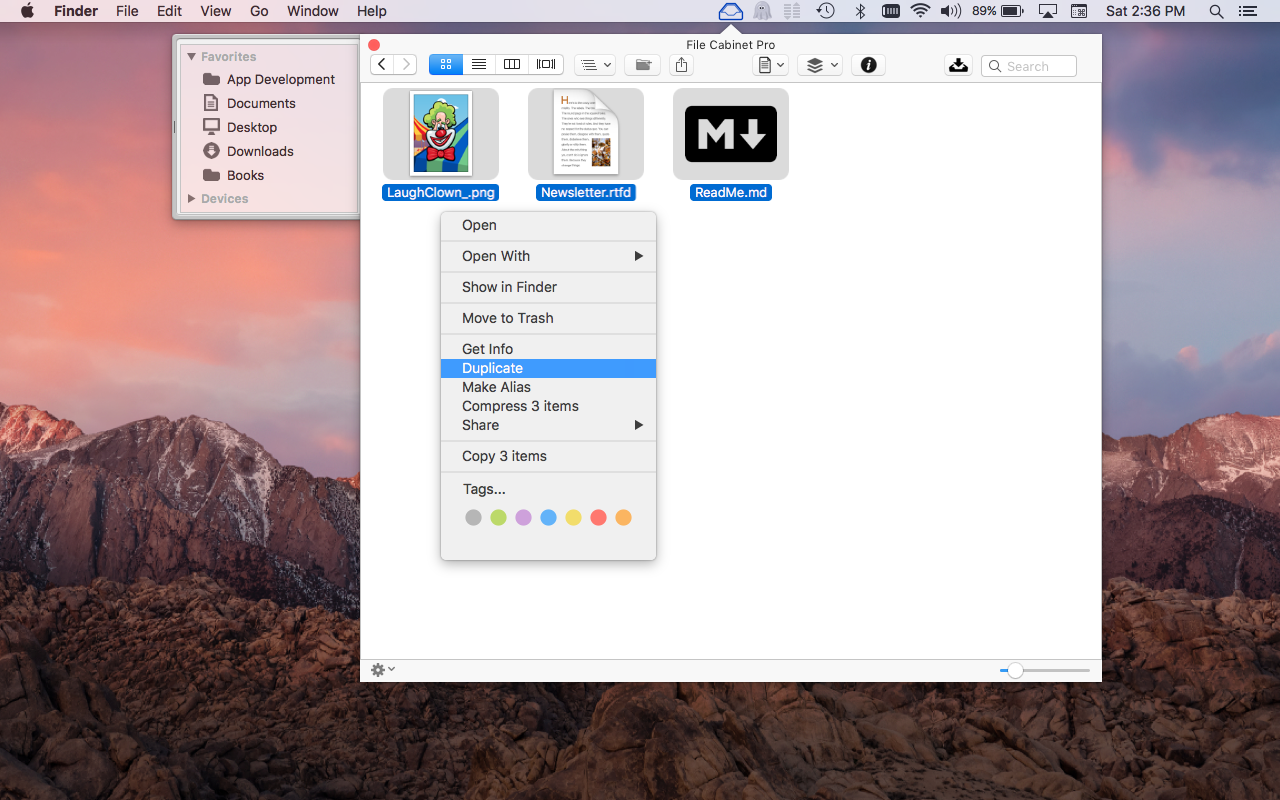Apply the blue tag color
The image size is (1280, 800).
pyautogui.click(x=548, y=517)
